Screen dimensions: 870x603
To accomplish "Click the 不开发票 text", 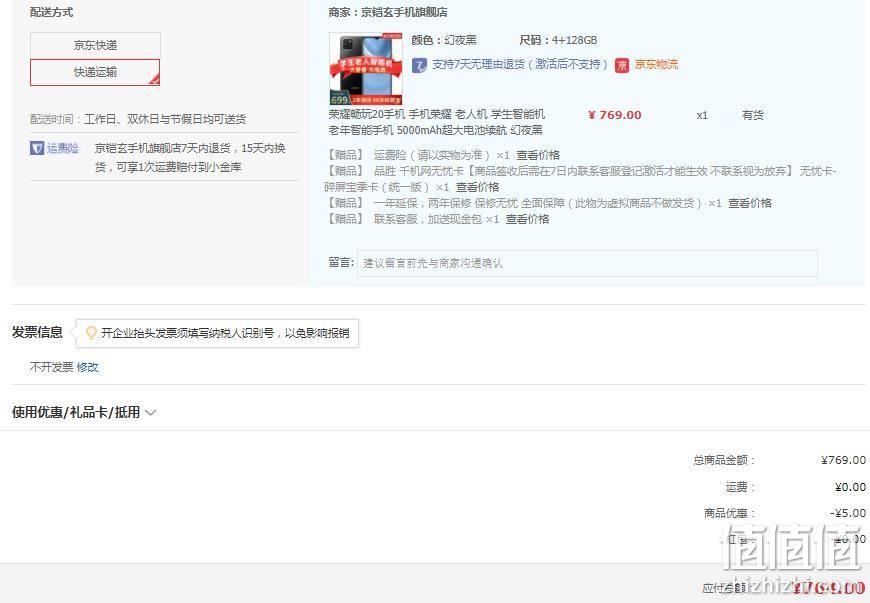I will (x=52, y=367).
